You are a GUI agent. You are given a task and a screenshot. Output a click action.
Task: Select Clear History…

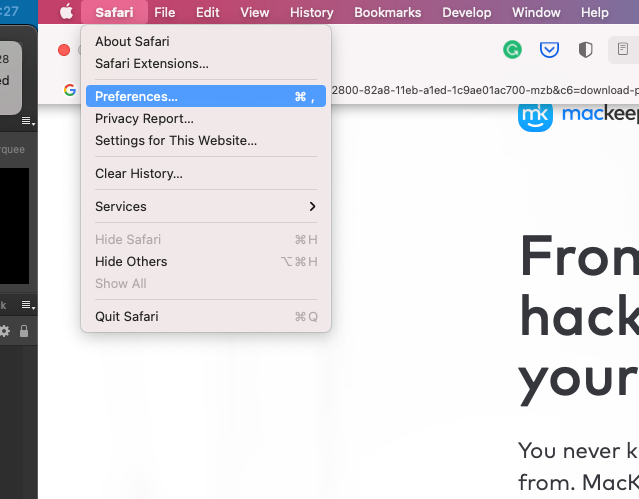tap(206, 174)
